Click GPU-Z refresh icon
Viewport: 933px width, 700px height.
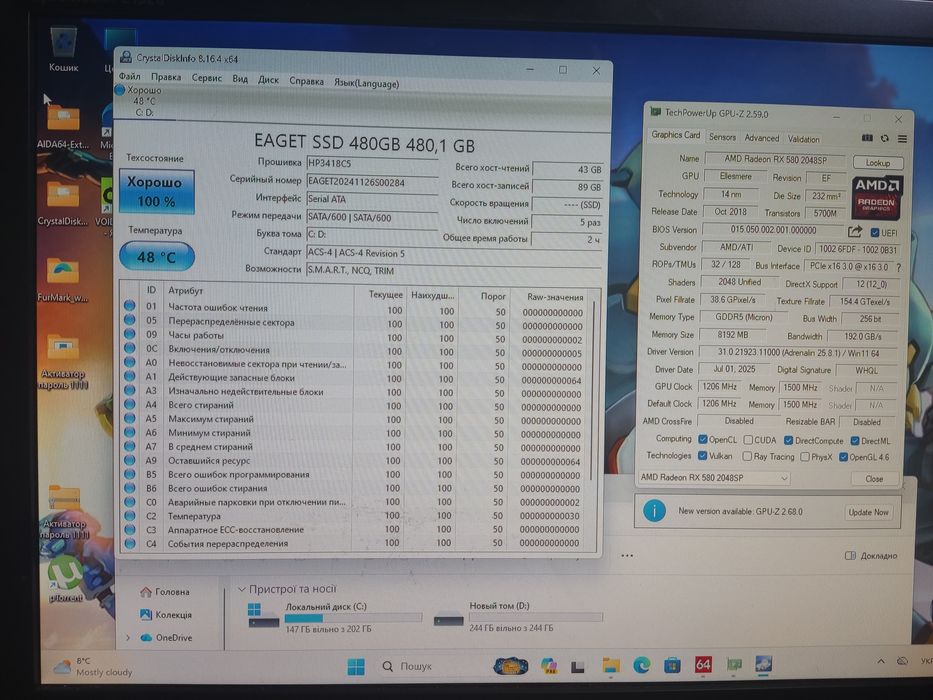coord(885,138)
